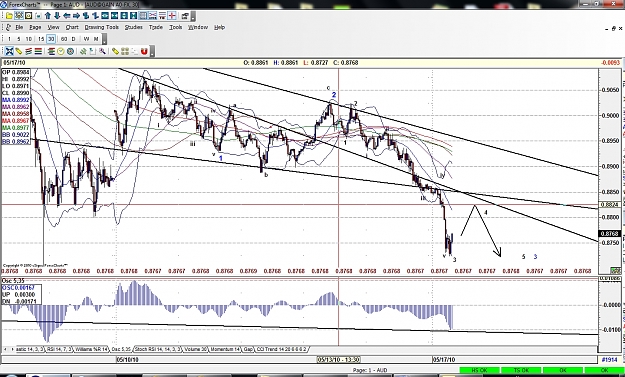The height and width of the screenshot is (377, 625).
Task: Click the open folder icon in toolbar
Action: 9,16
